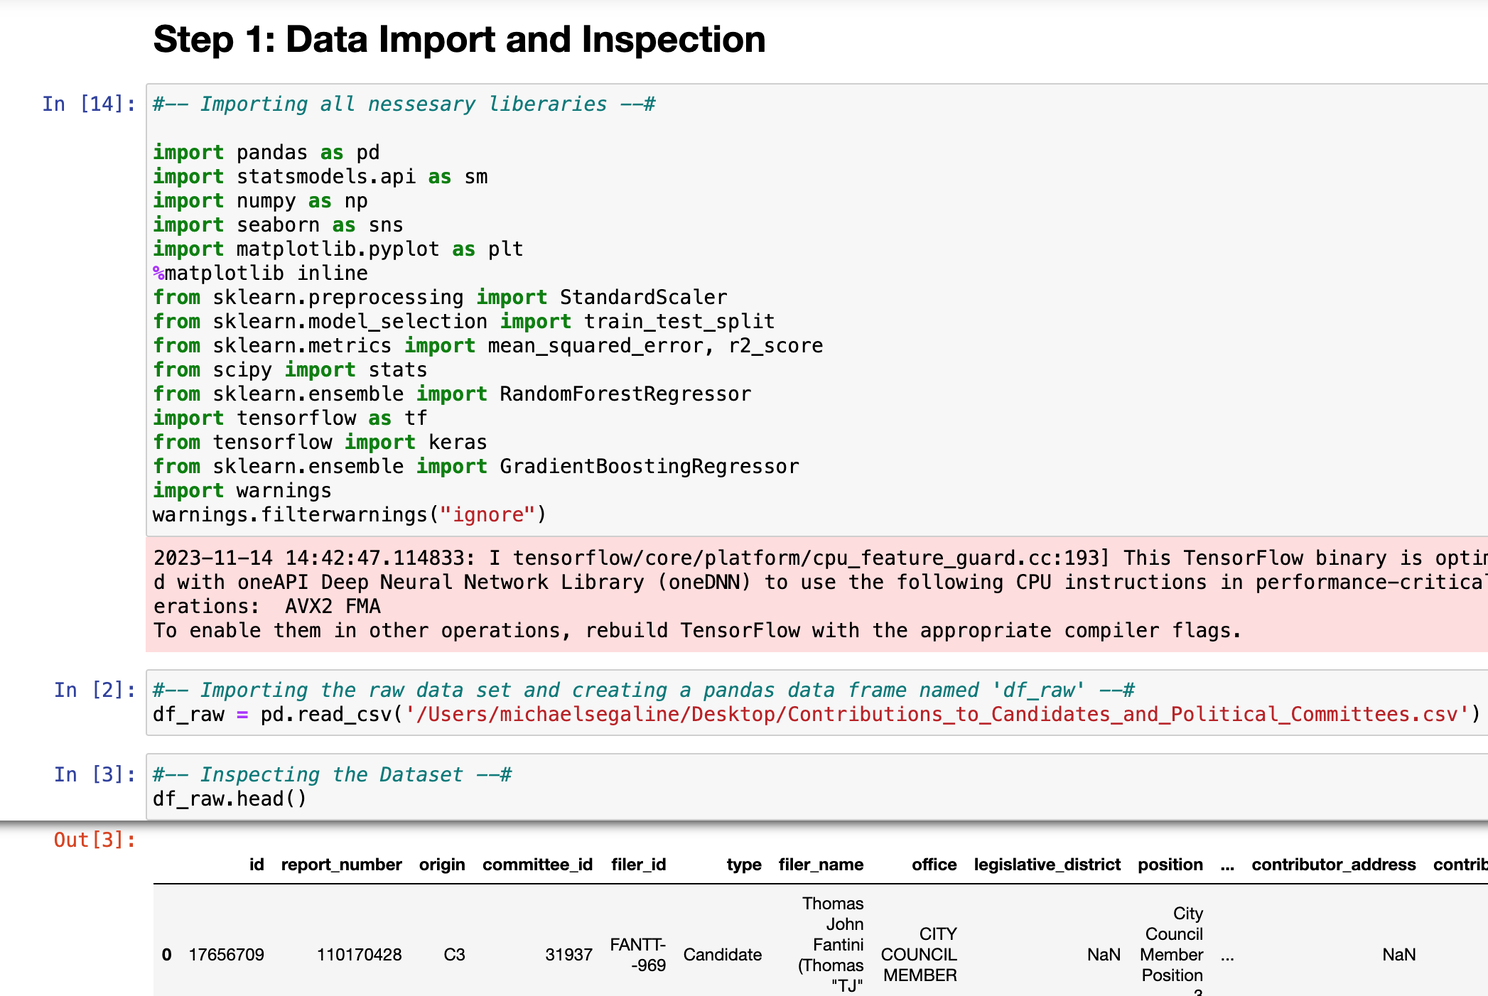This screenshot has width=1488, height=996.
Task: Click the 'legislative_district' column header
Action: [x=1047, y=865]
